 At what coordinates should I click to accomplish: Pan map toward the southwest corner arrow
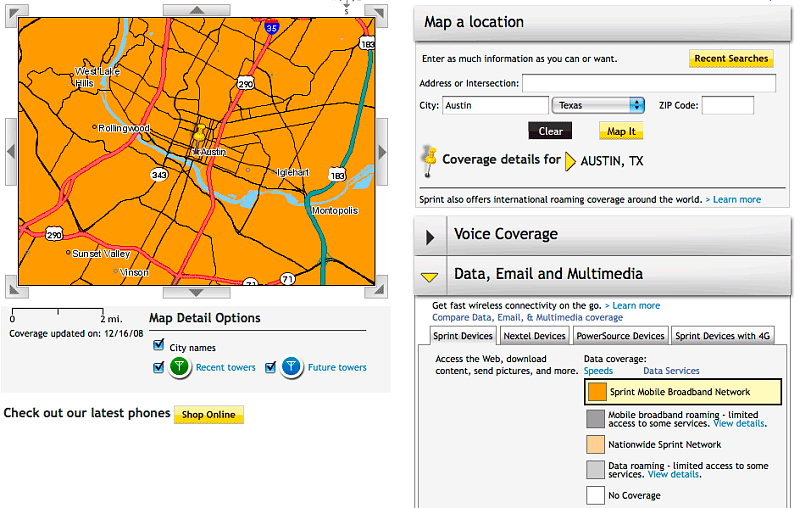[16, 288]
